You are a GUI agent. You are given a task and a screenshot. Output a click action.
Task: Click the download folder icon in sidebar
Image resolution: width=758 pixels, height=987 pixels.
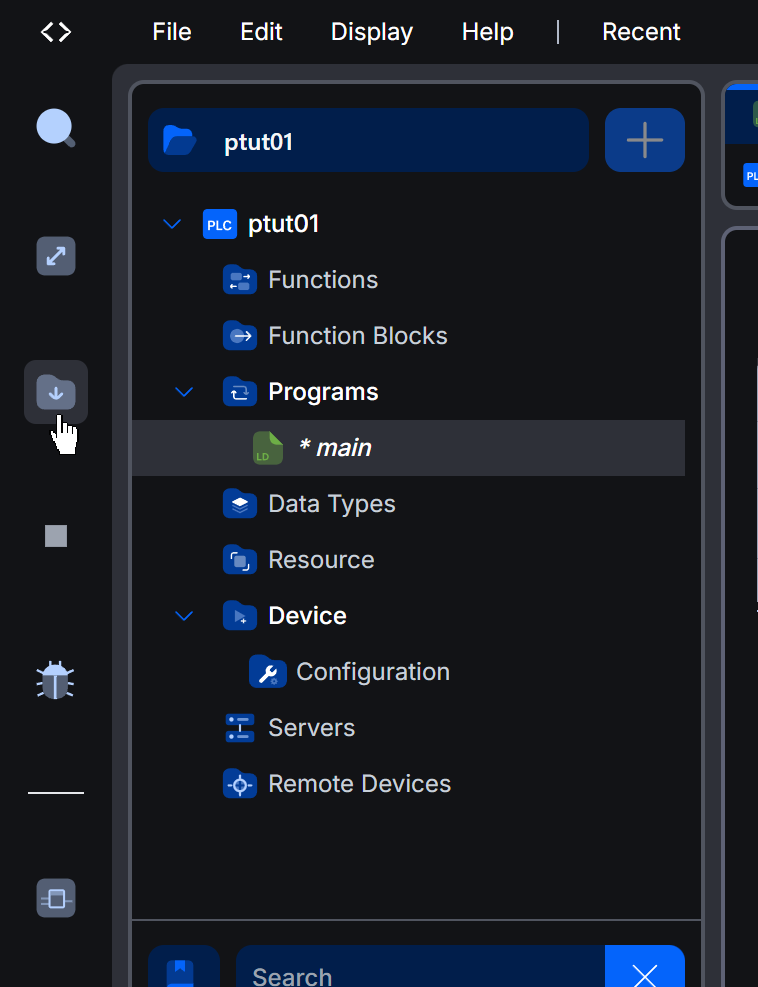click(56, 391)
